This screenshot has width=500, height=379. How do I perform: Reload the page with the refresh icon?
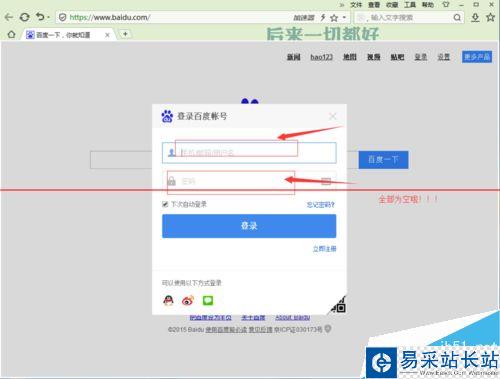[x=24, y=17]
